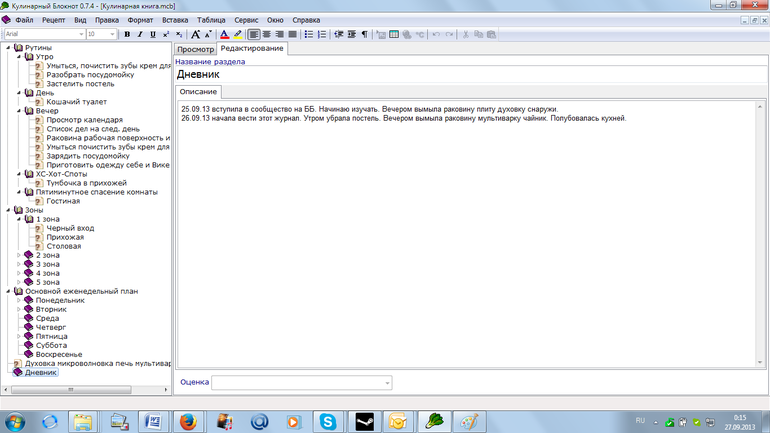Open the Рецепт menu

(x=53, y=20)
